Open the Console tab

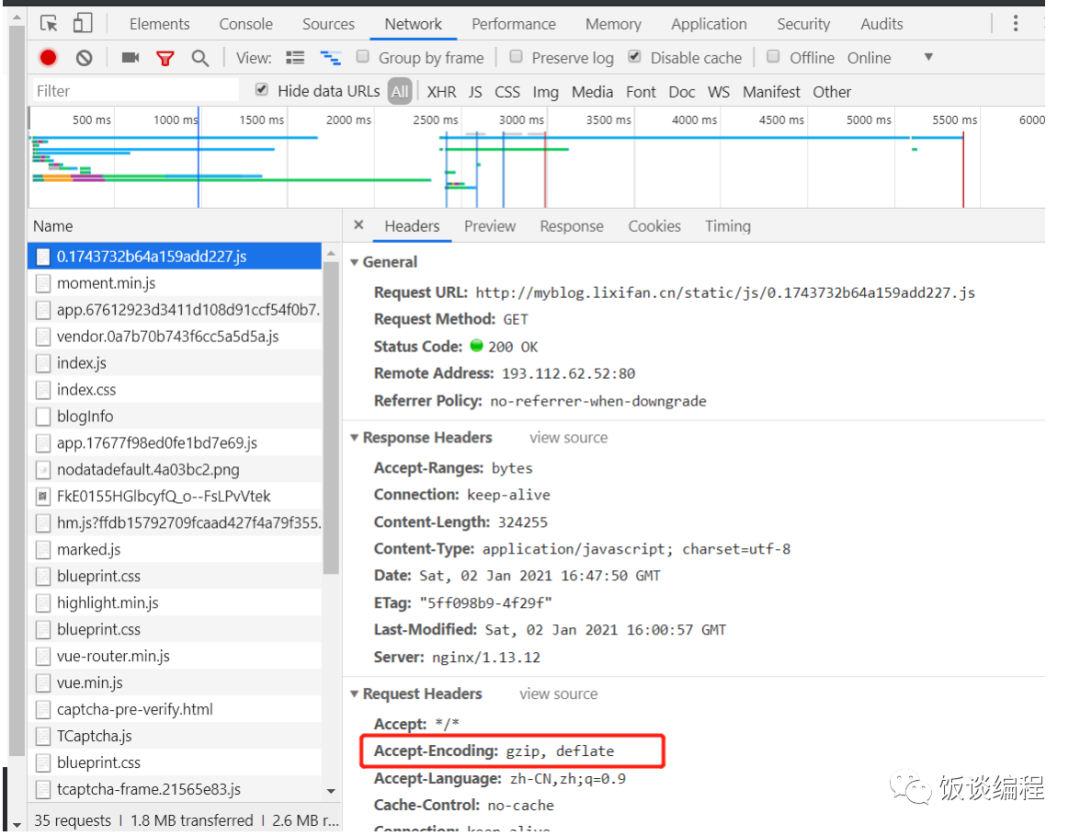[x=246, y=24]
